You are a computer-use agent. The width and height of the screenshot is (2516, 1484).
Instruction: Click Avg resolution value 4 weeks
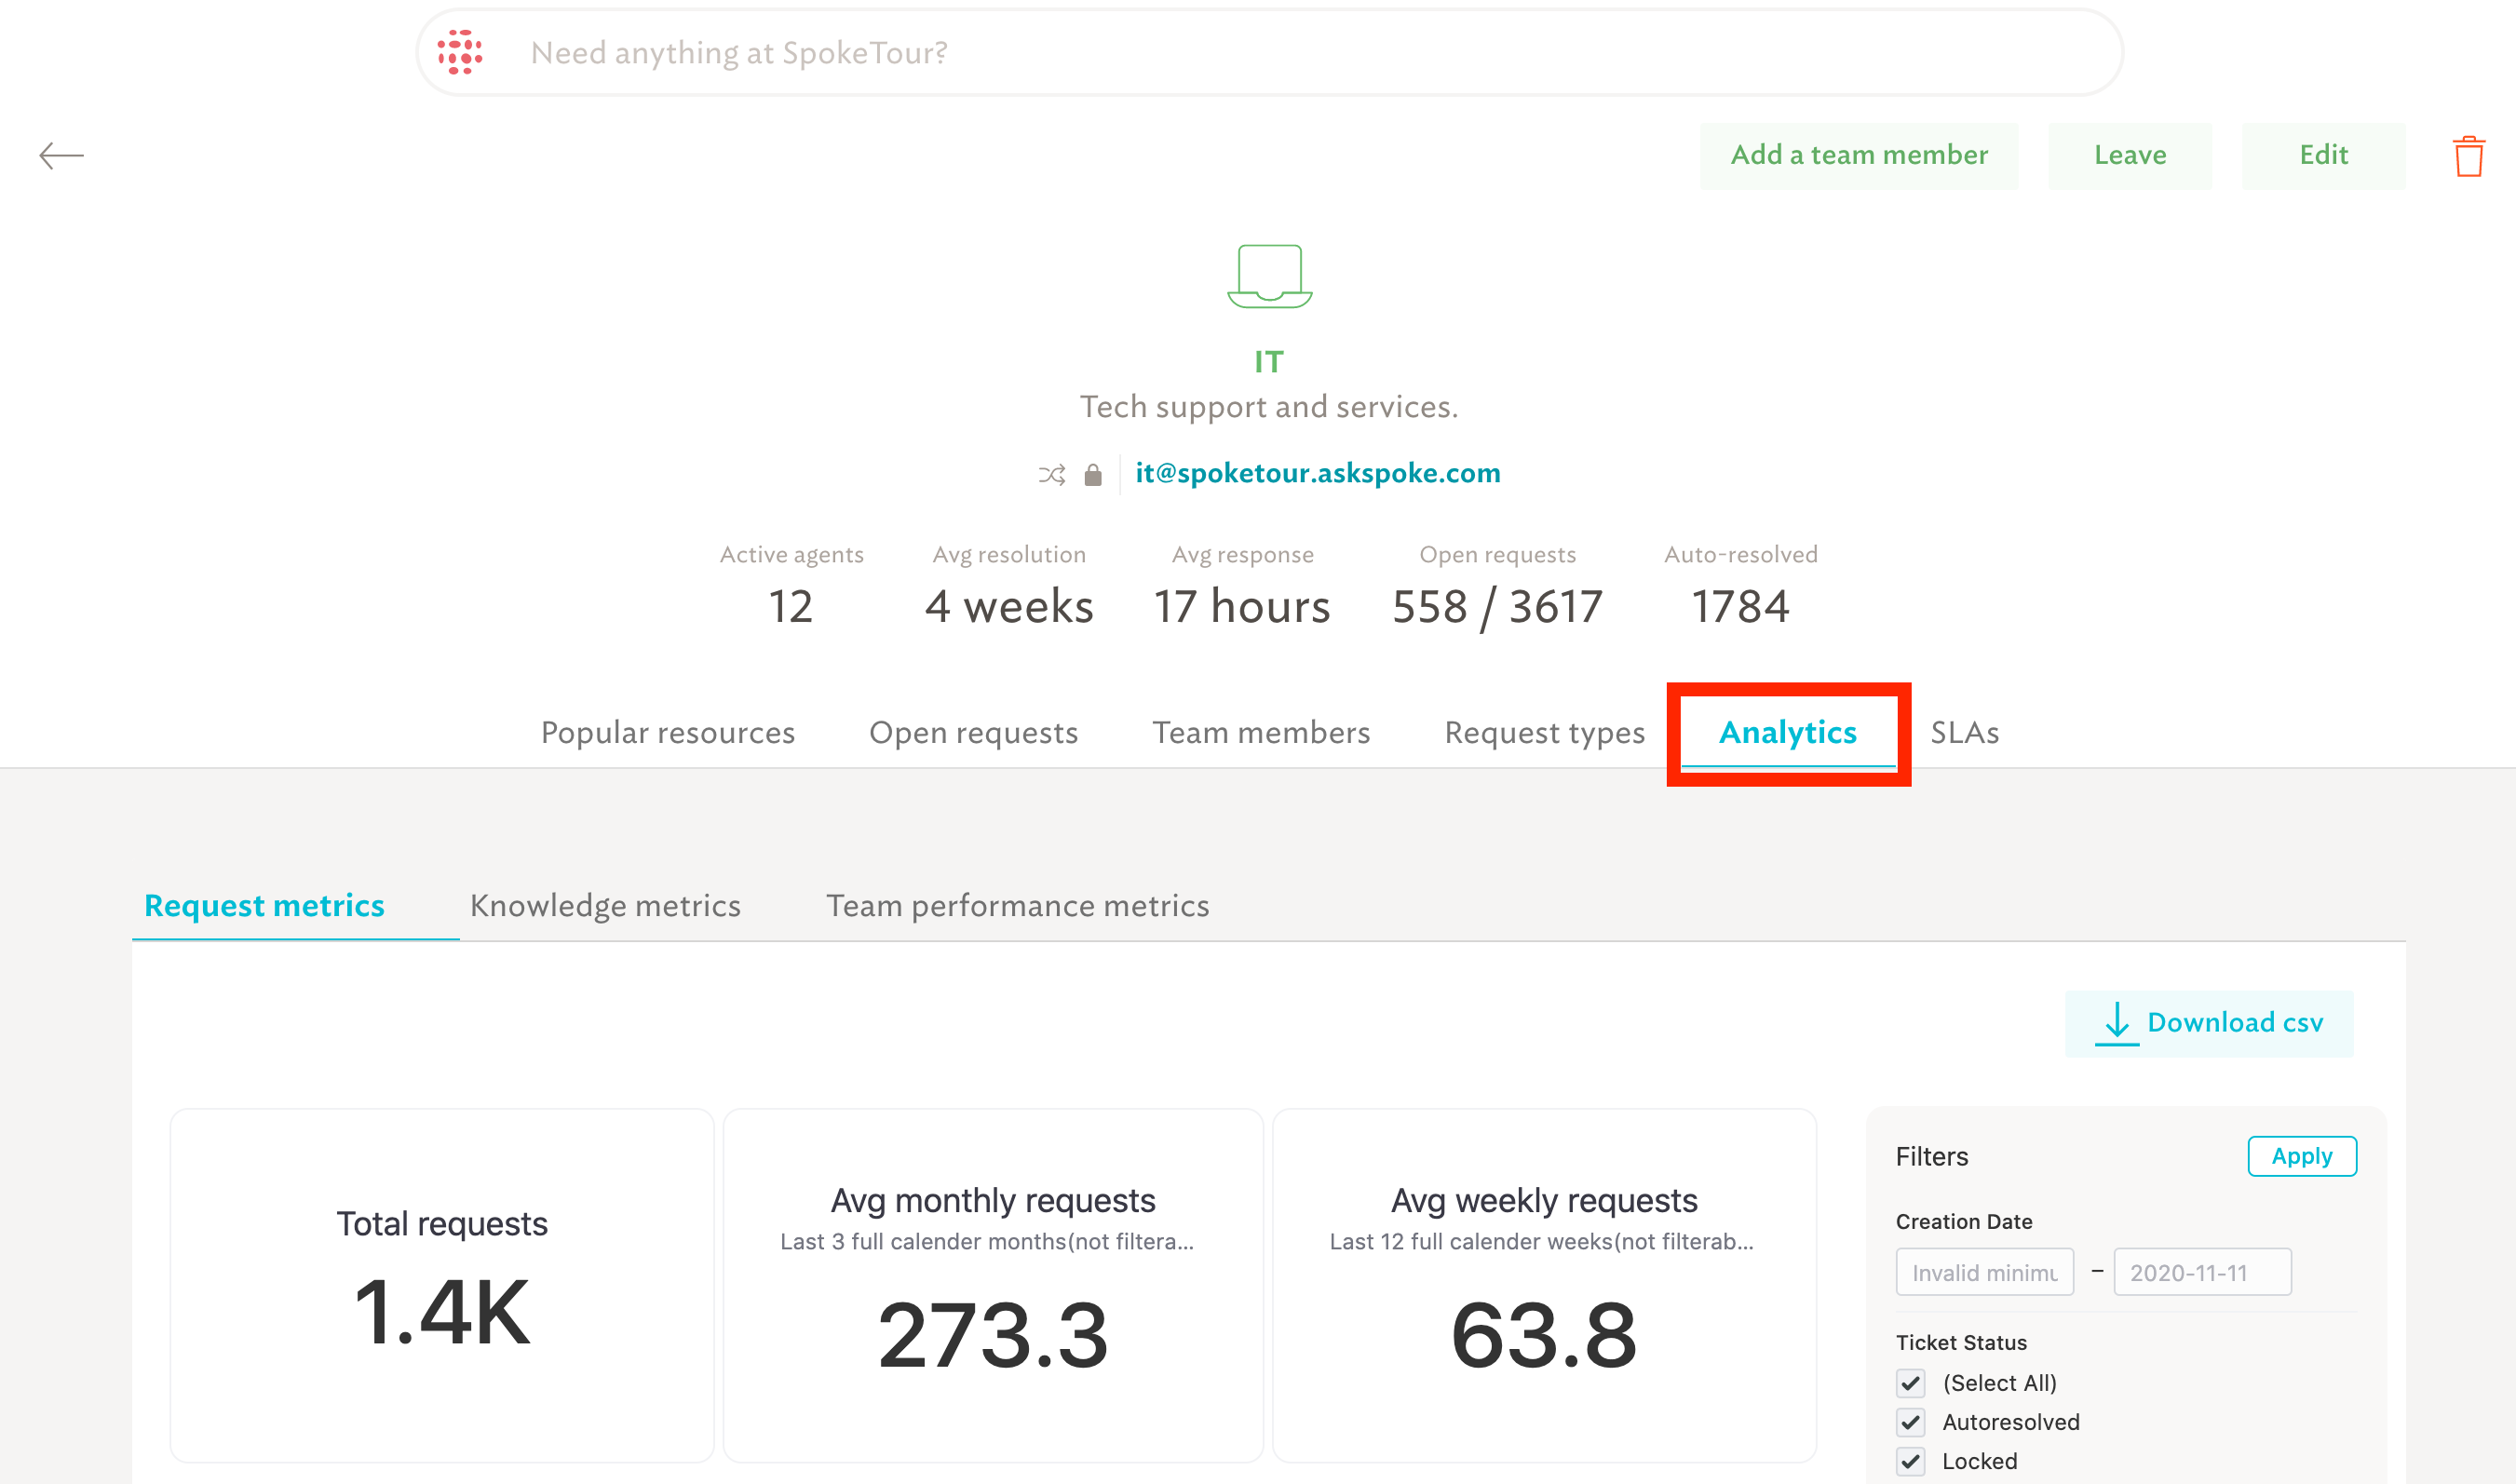(x=1009, y=606)
